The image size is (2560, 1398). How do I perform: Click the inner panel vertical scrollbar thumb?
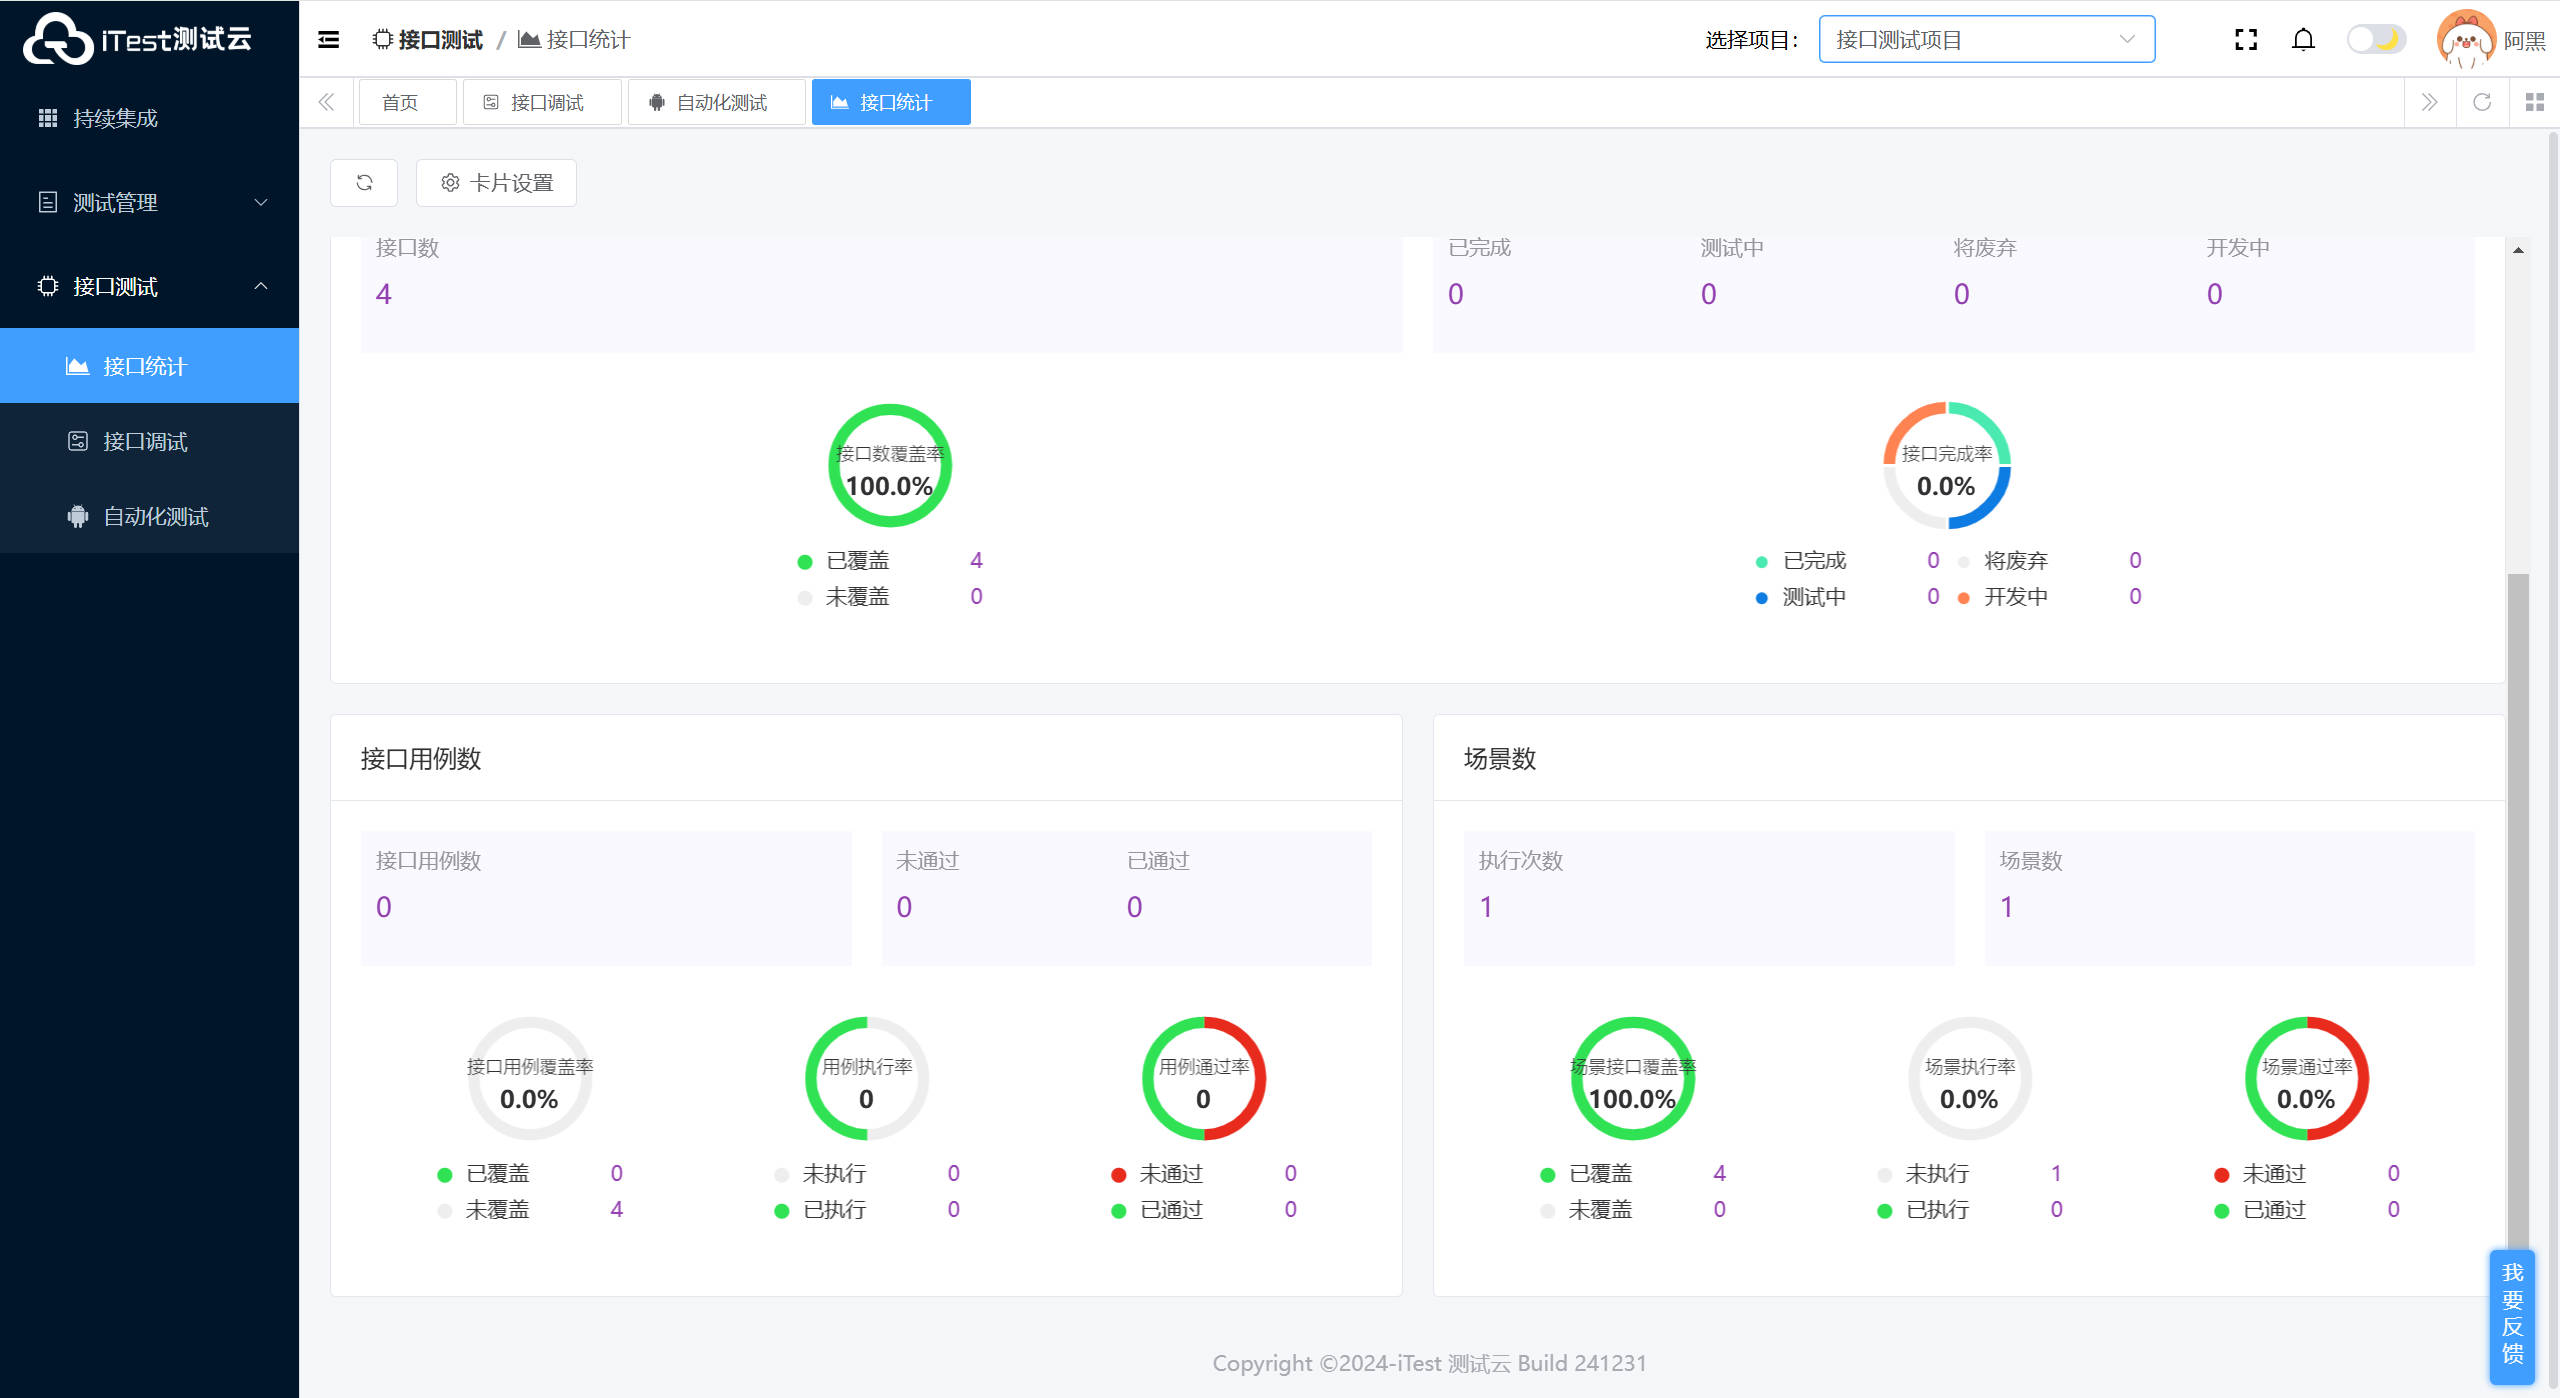click(x=2518, y=900)
